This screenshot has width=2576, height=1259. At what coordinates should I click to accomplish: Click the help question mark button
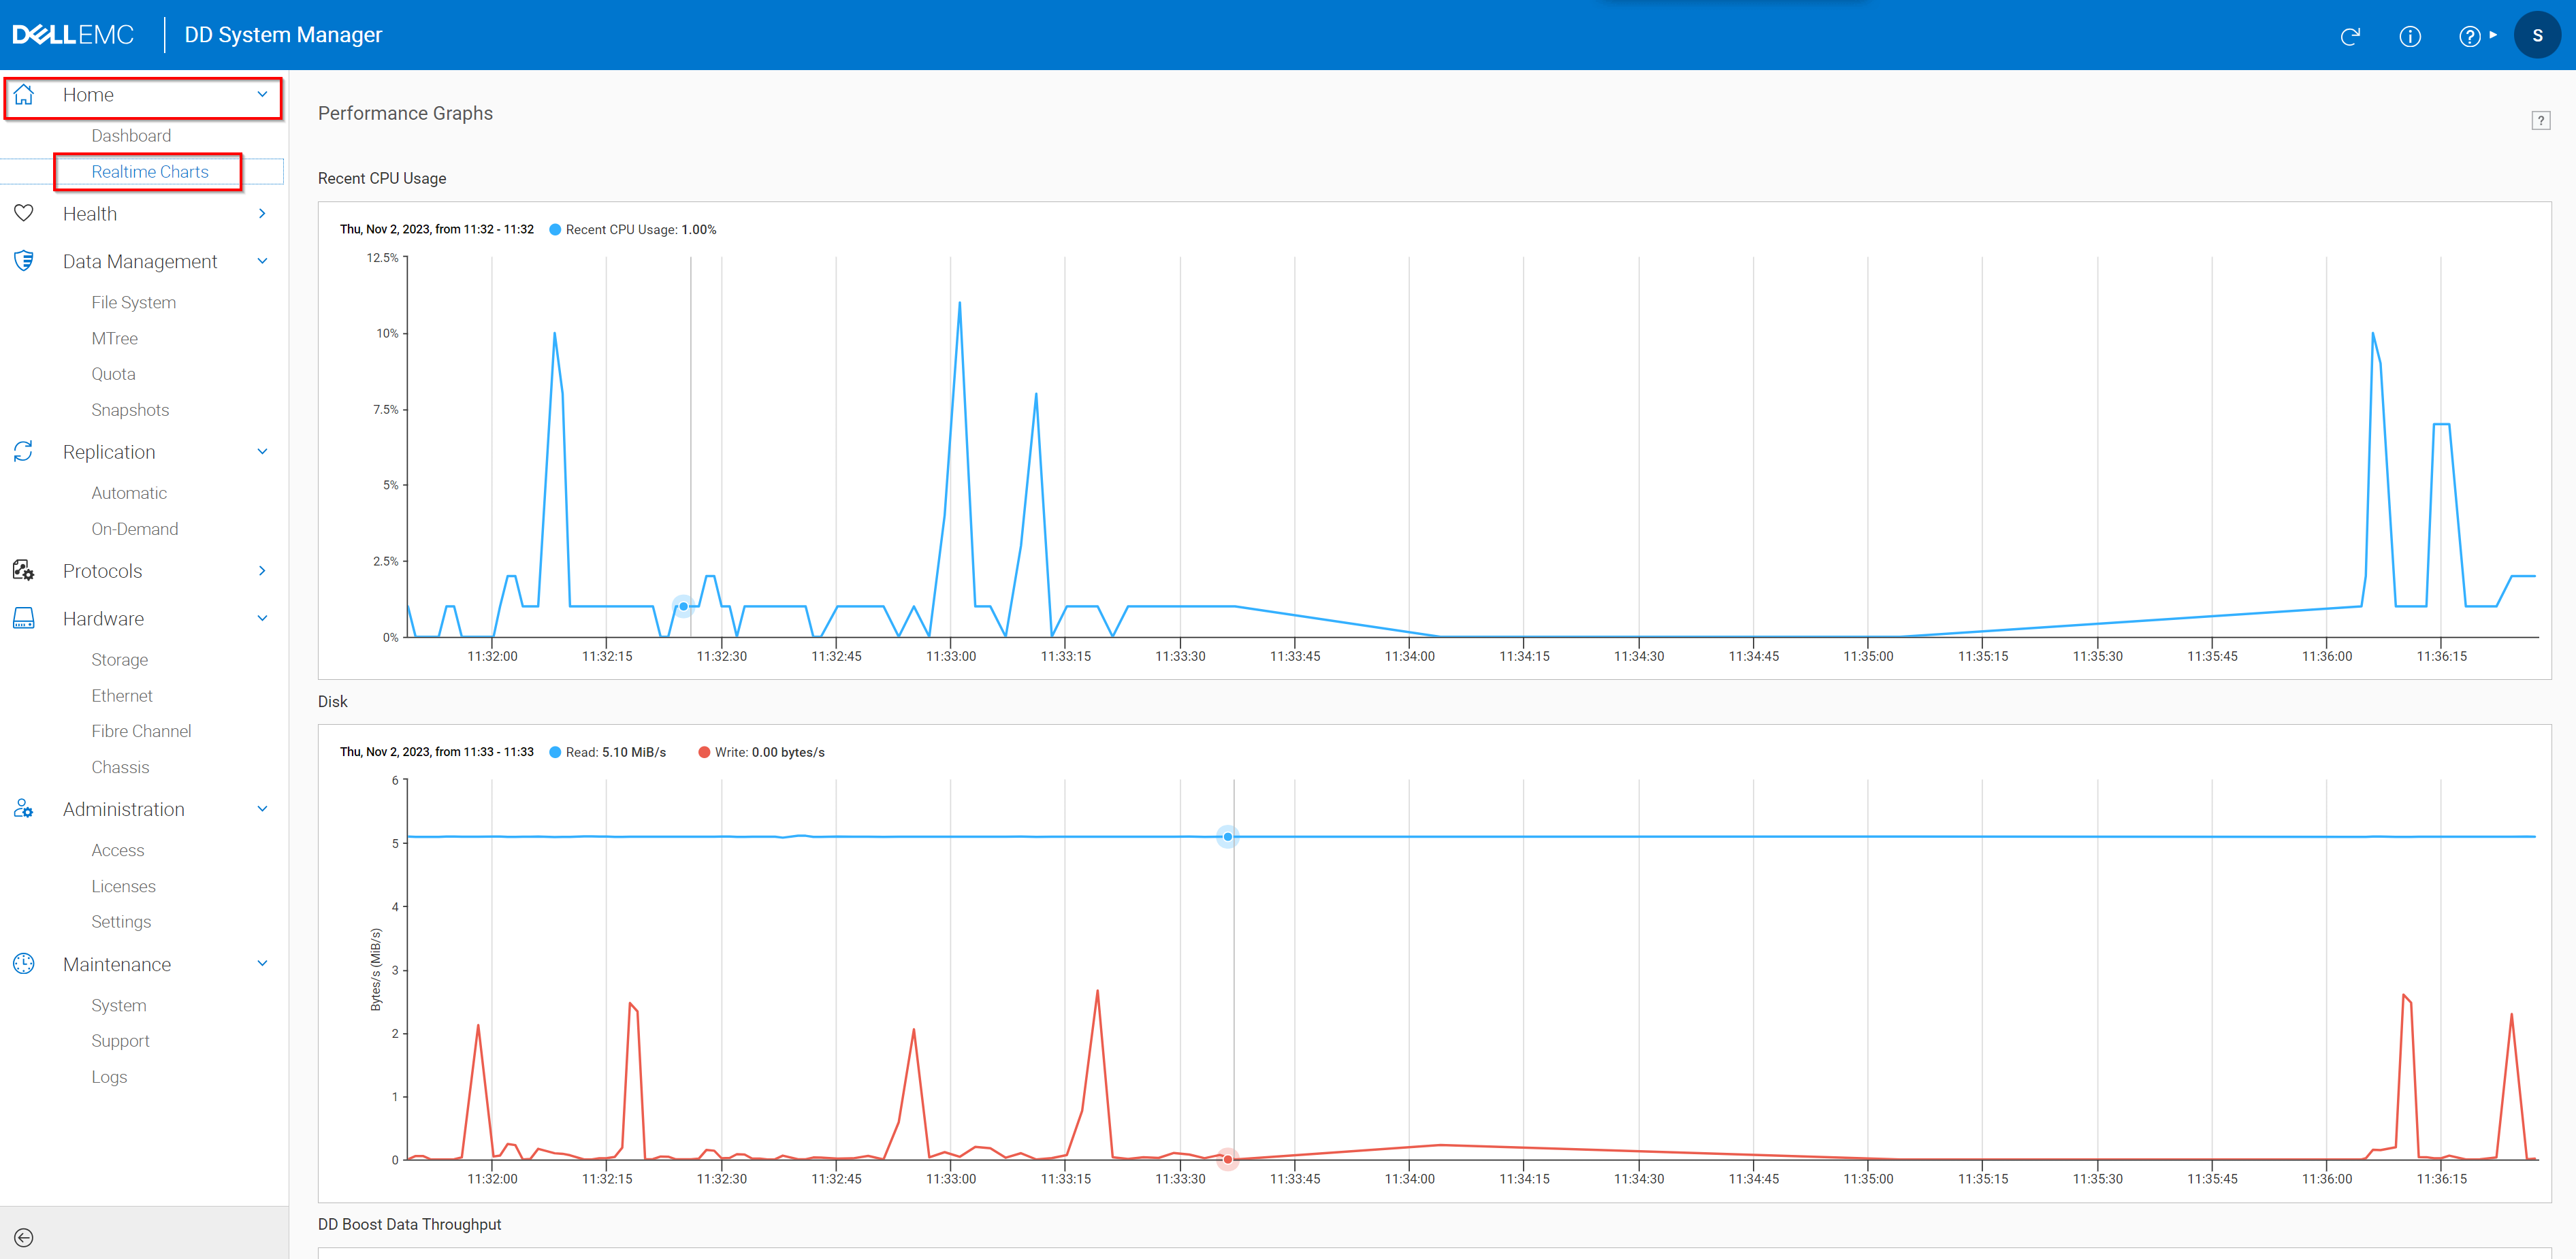2469,35
